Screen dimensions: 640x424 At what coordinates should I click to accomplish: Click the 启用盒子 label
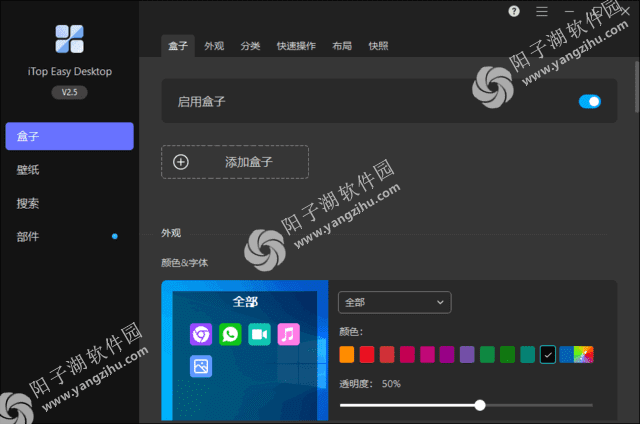coord(201,101)
